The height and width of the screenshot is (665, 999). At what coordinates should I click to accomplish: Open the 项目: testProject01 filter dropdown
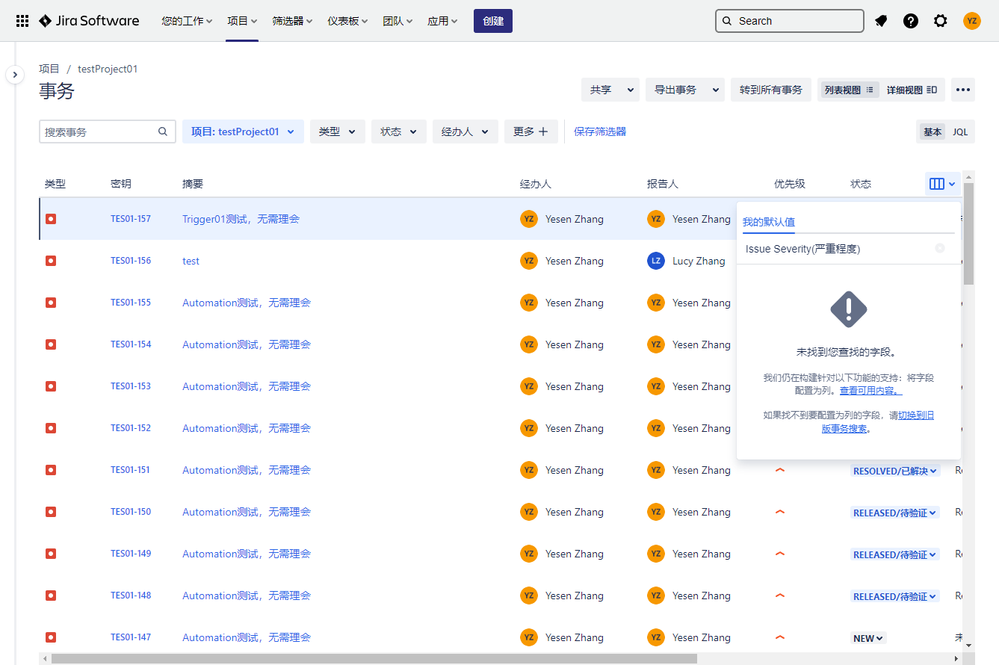[x=242, y=132]
